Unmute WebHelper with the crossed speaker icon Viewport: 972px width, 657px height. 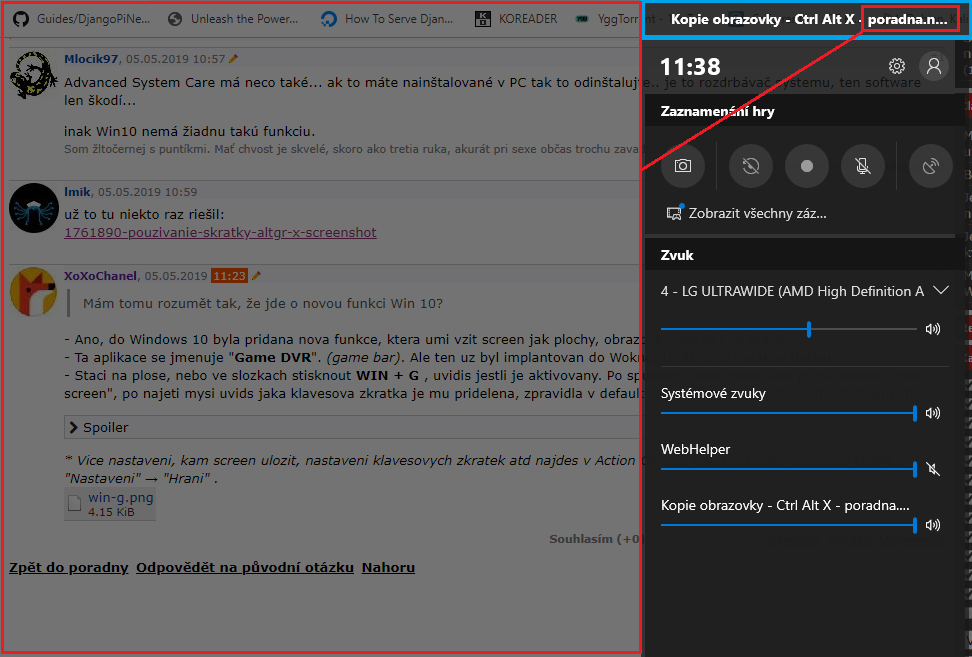click(x=933, y=469)
